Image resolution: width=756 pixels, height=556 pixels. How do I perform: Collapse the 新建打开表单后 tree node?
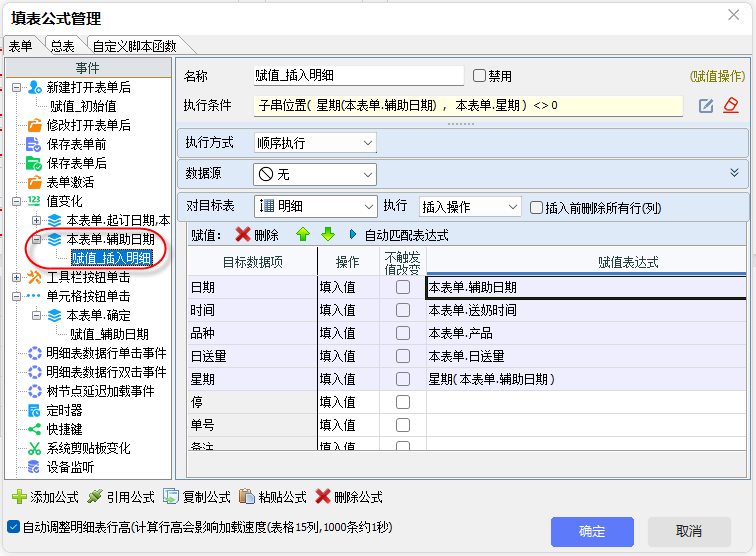tap(16, 88)
